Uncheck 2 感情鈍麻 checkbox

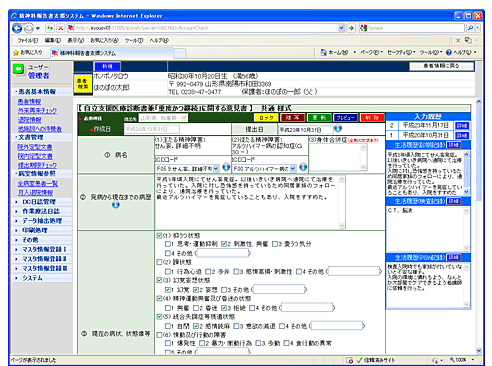[196, 326]
